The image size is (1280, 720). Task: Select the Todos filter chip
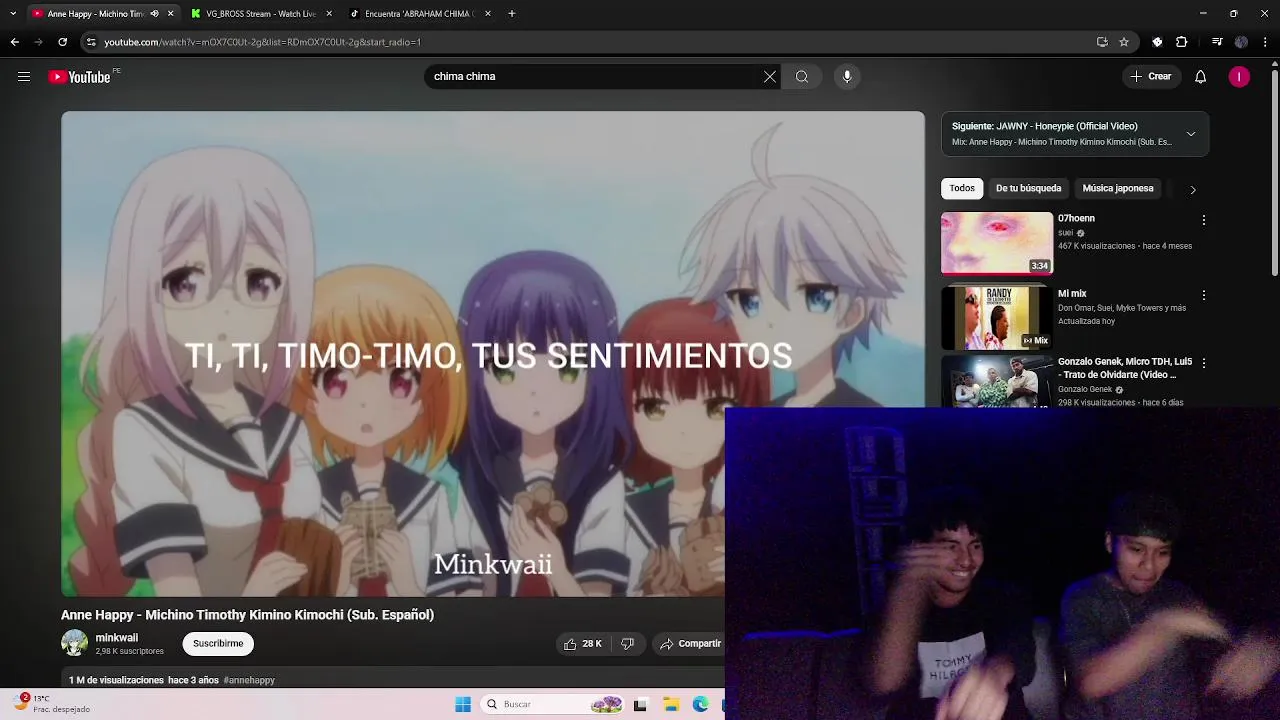coord(962,188)
